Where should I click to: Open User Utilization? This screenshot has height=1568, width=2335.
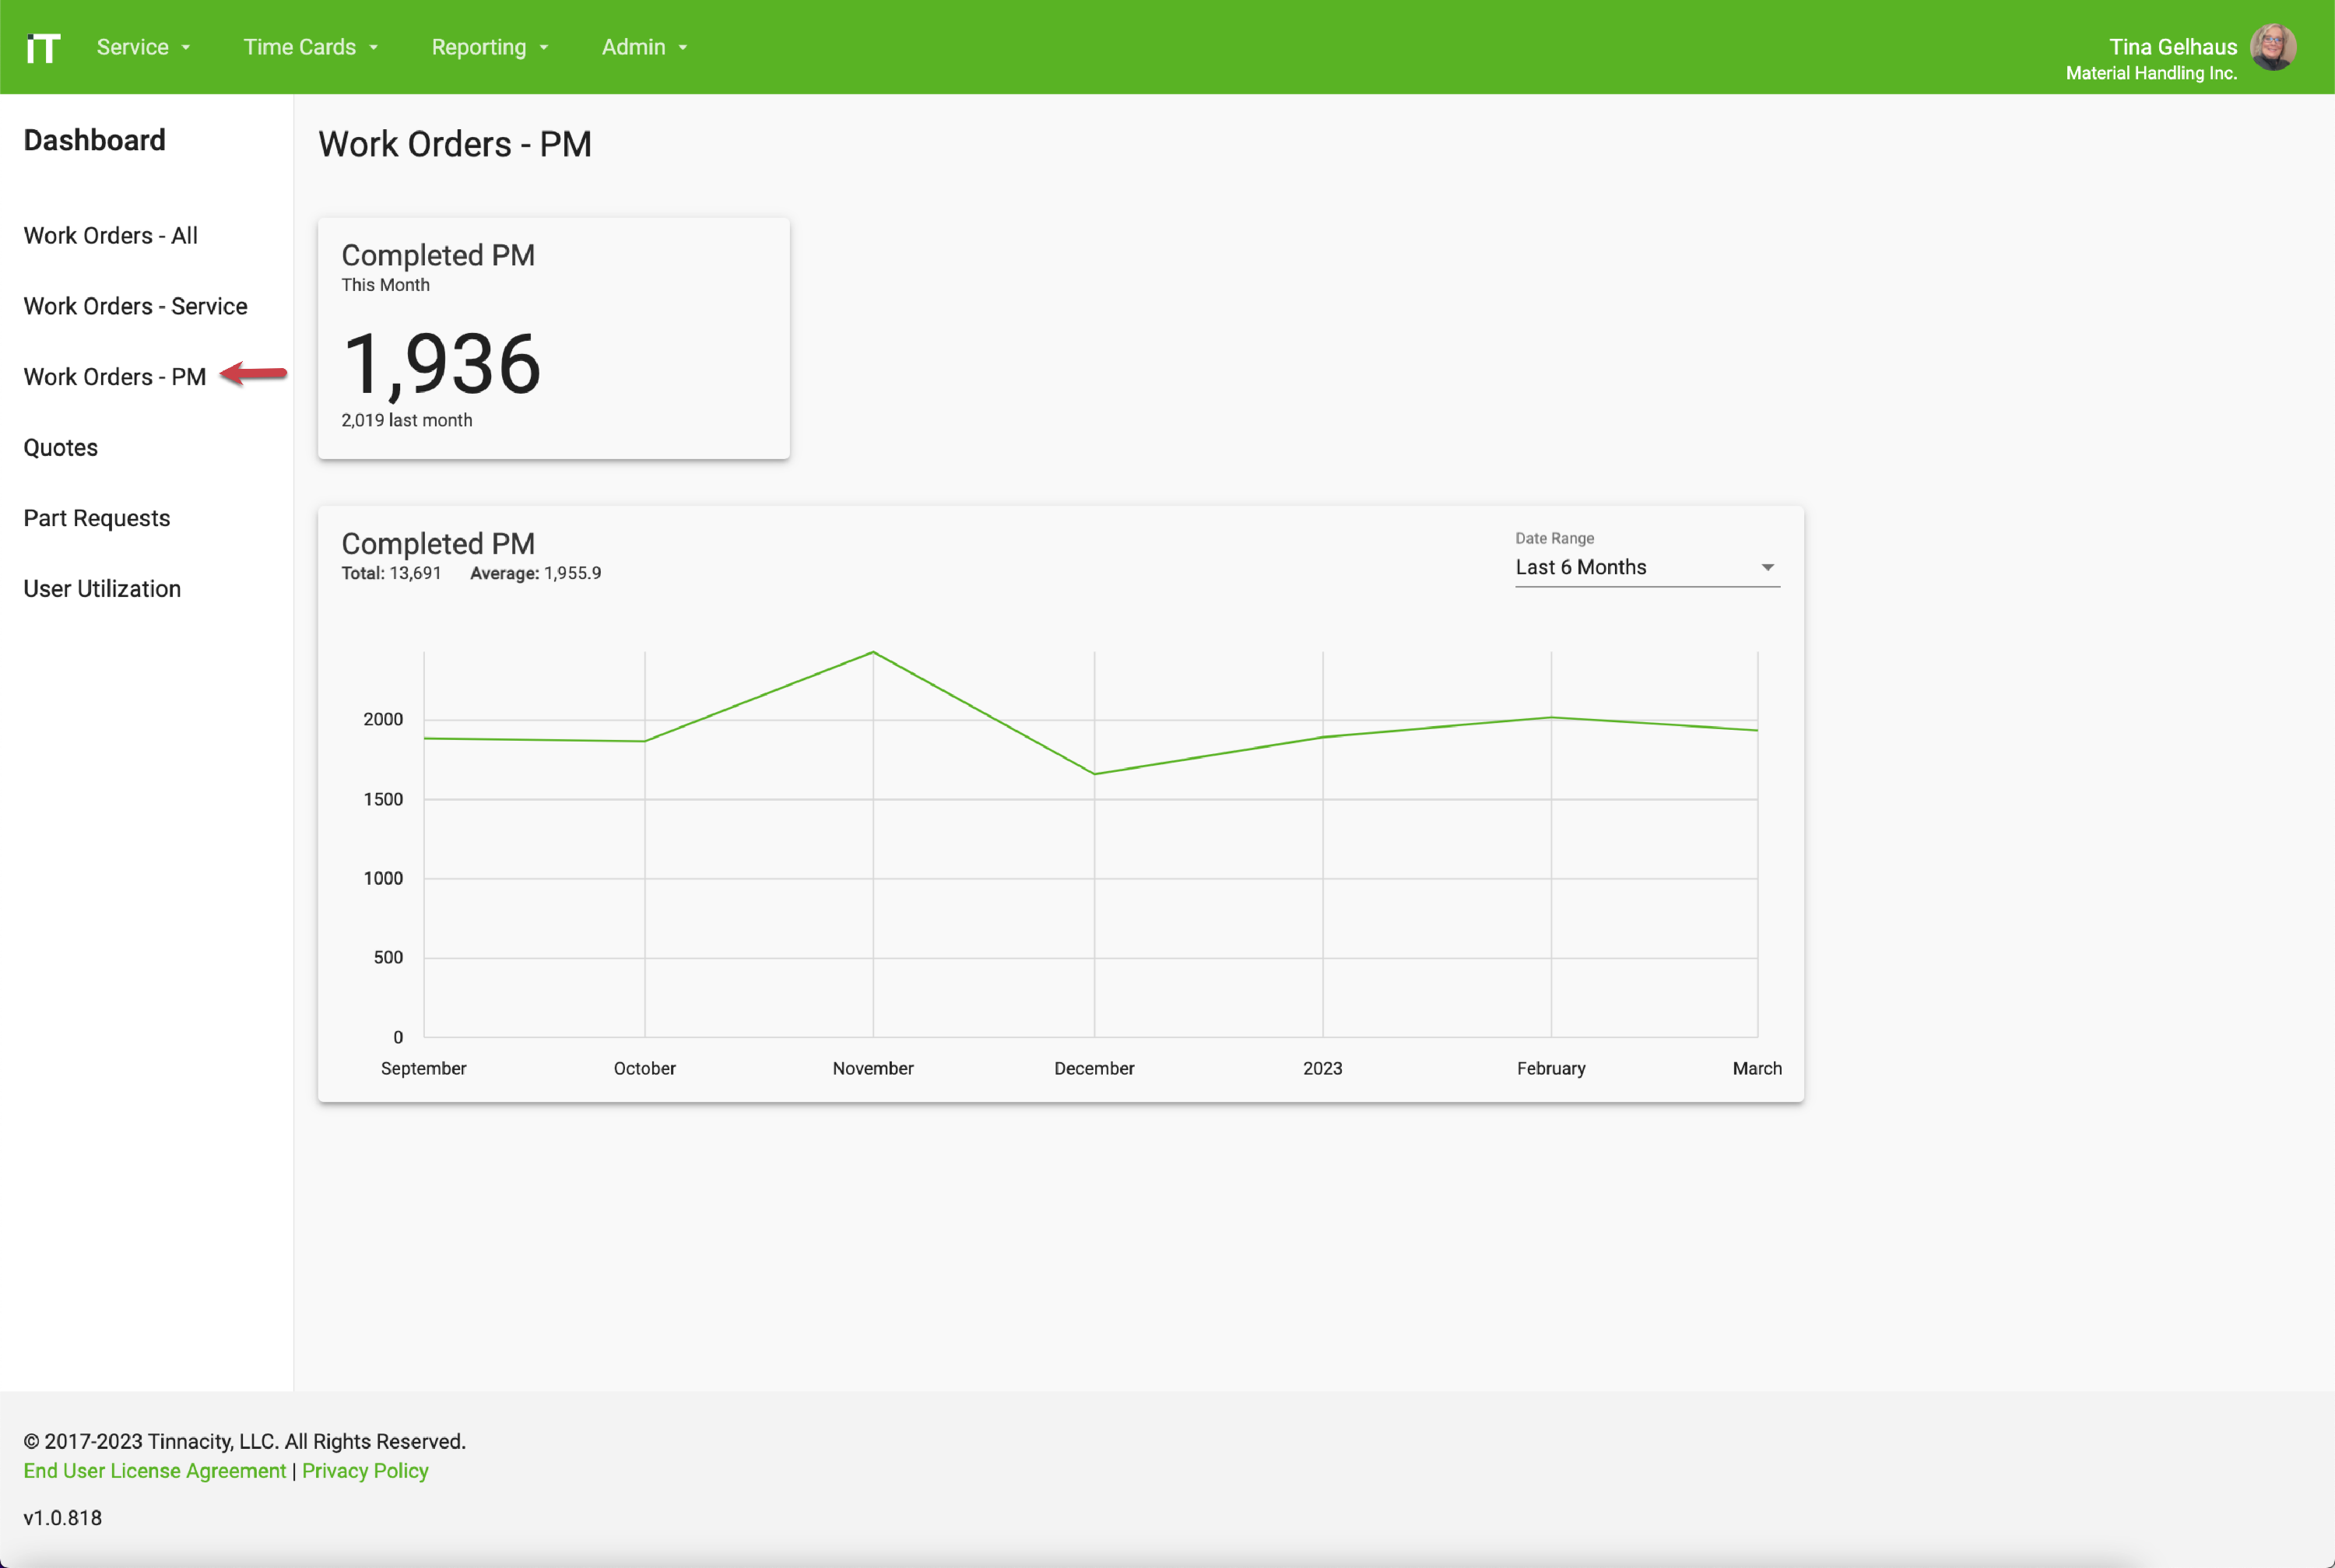[102, 589]
